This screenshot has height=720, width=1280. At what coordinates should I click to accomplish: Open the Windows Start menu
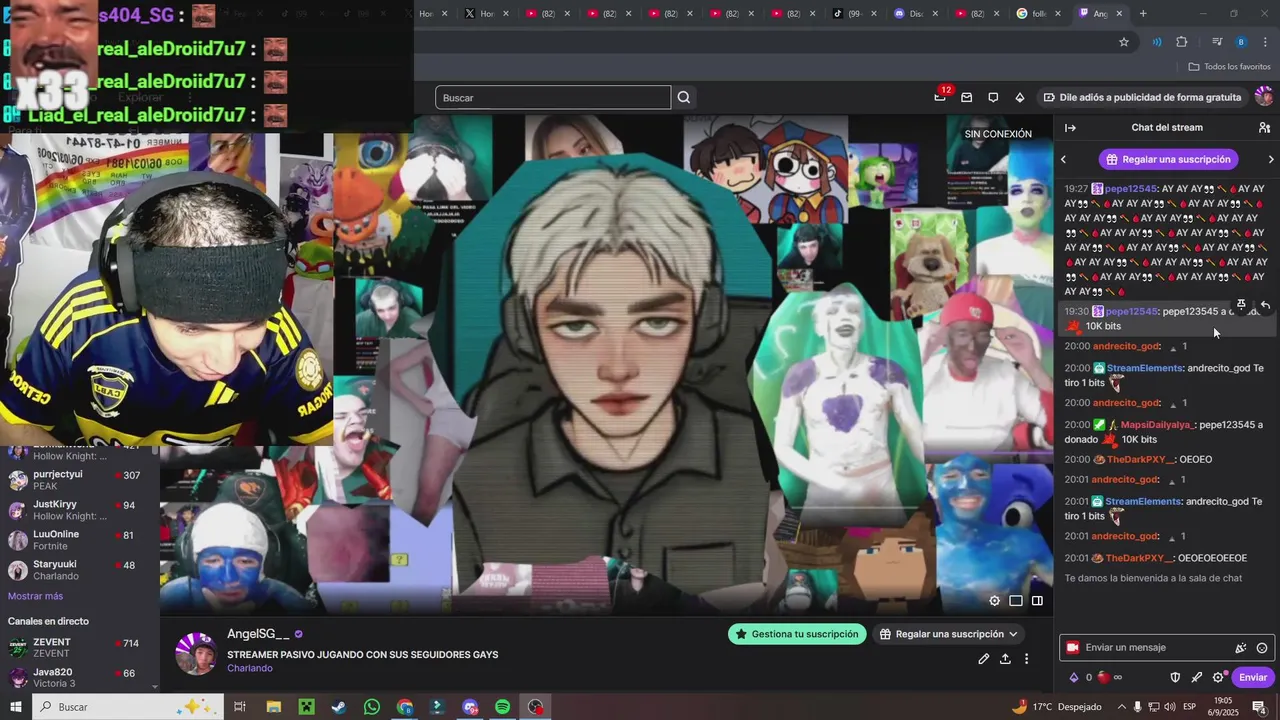(16, 707)
